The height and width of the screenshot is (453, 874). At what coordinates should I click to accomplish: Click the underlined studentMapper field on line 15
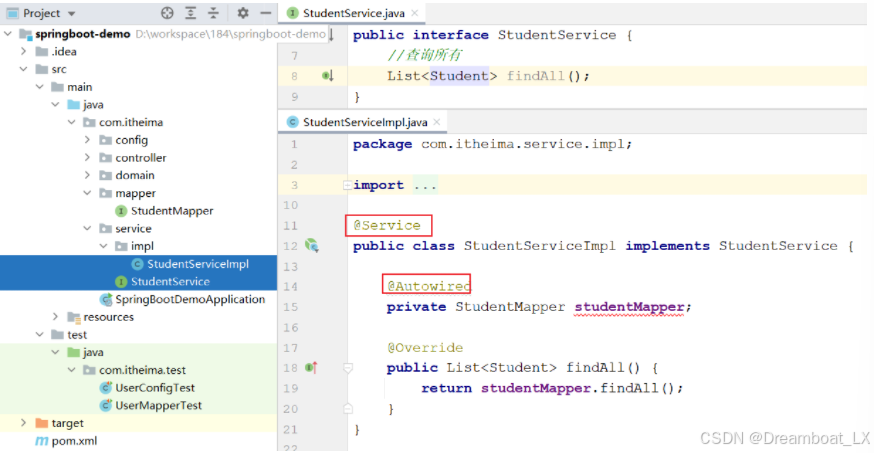(x=629, y=307)
